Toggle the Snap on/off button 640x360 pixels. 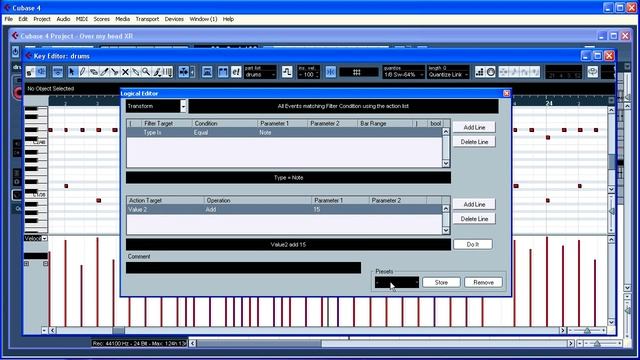click(x=331, y=72)
